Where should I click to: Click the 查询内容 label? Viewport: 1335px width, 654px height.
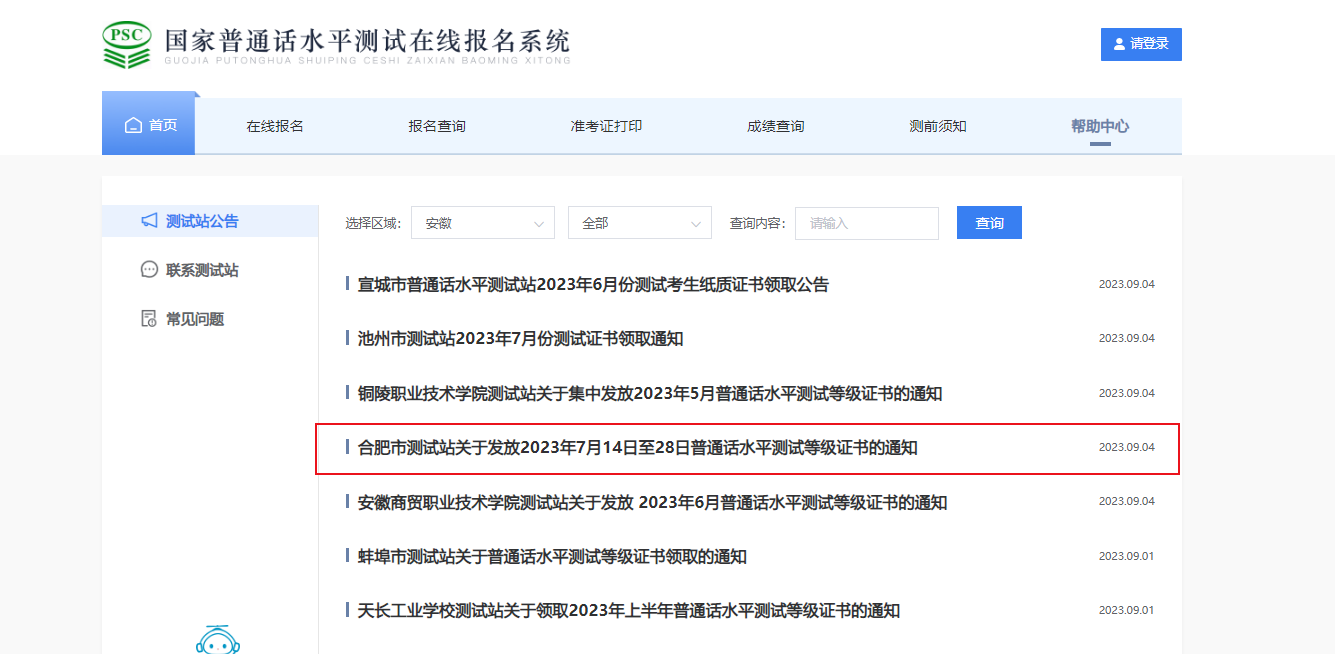coord(757,223)
